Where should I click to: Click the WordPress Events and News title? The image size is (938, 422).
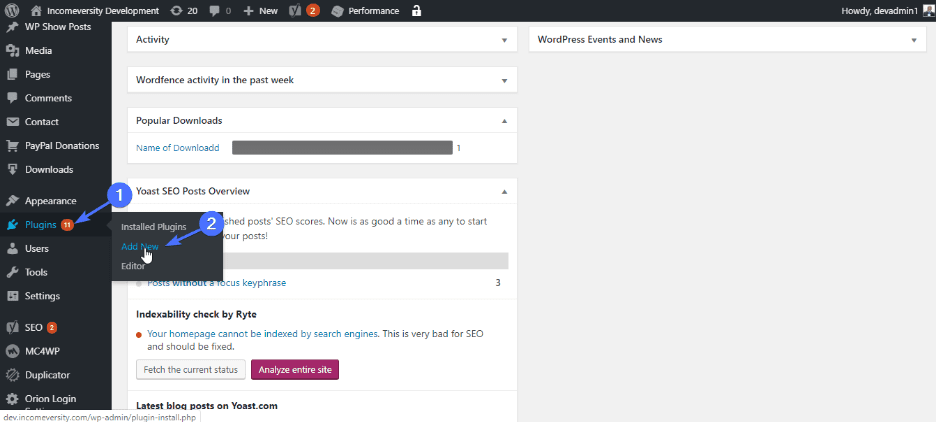[600, 40]
